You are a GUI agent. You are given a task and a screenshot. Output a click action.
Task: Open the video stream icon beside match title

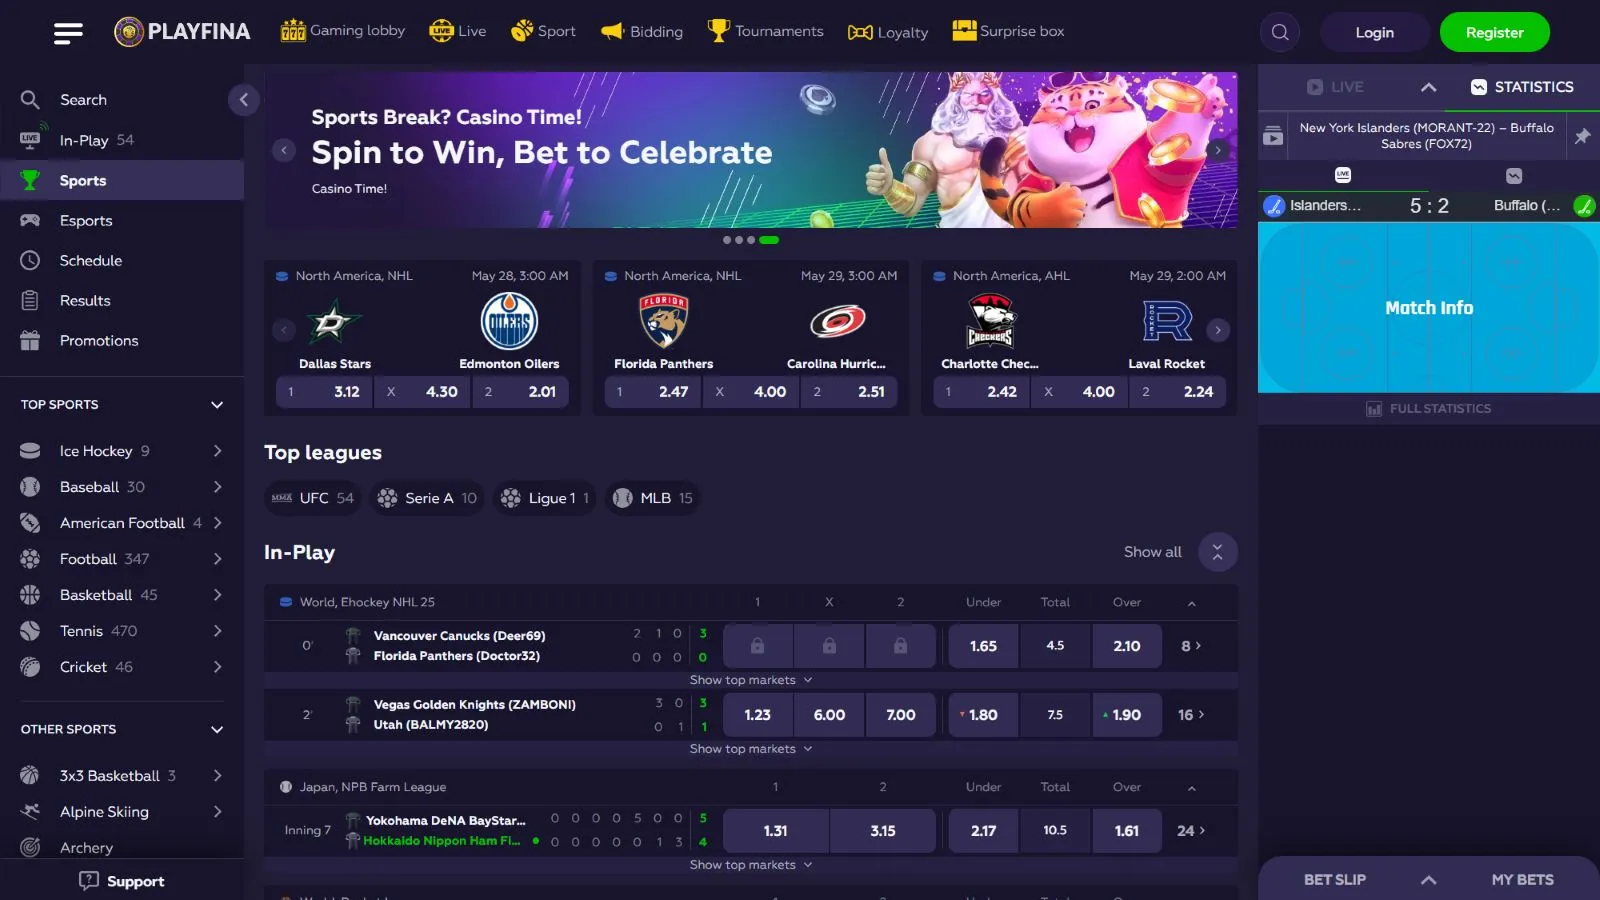[x=1272, y=136]
